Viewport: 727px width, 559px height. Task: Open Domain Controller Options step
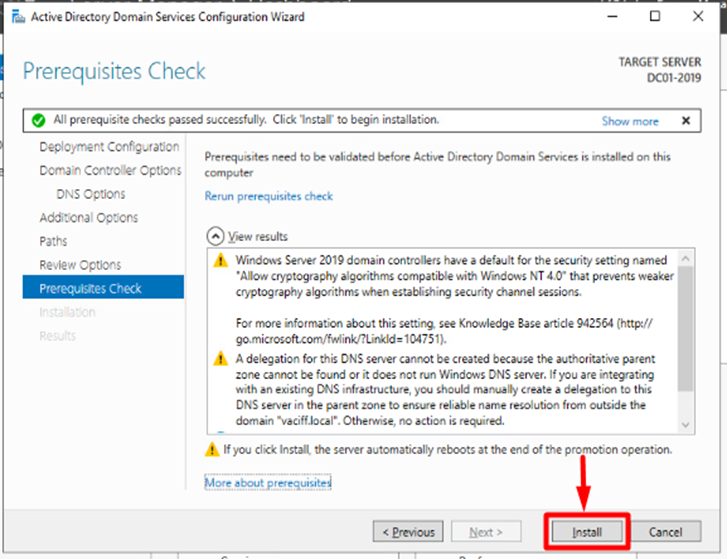pyautogui.click(x=110, y=170)
